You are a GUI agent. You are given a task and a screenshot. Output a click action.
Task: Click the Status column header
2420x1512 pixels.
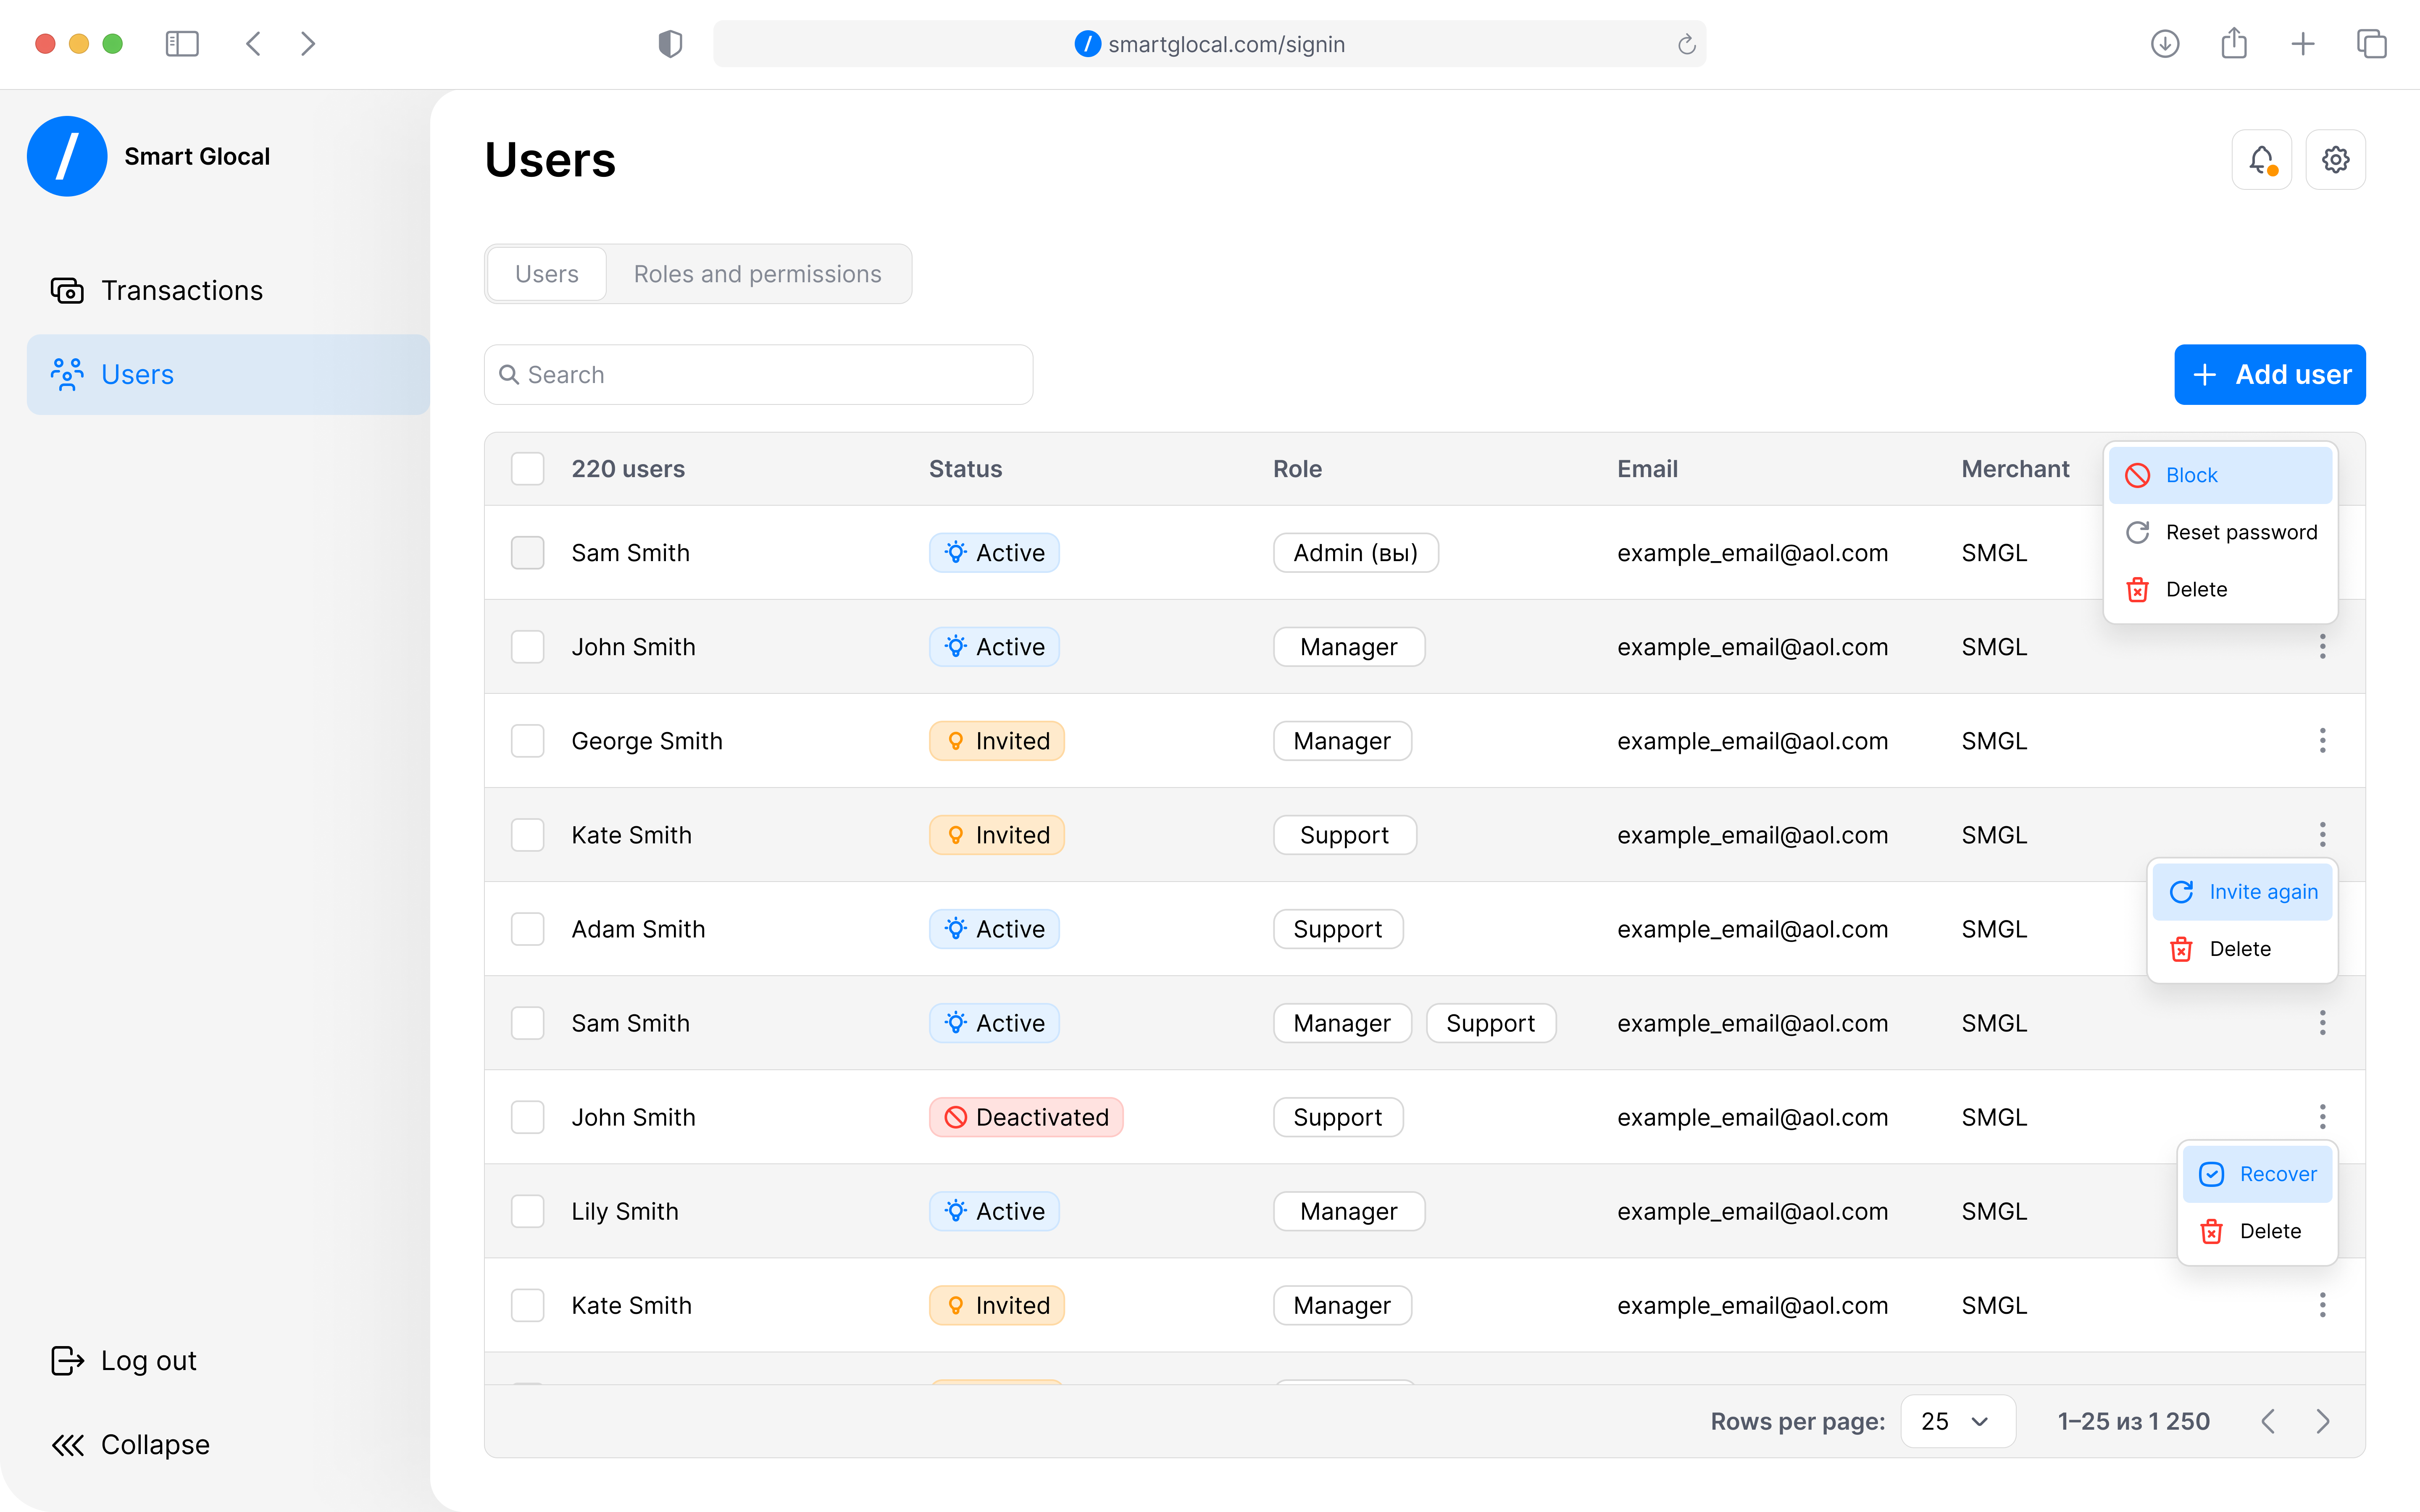pyautogui.click(x=965, y=469)
